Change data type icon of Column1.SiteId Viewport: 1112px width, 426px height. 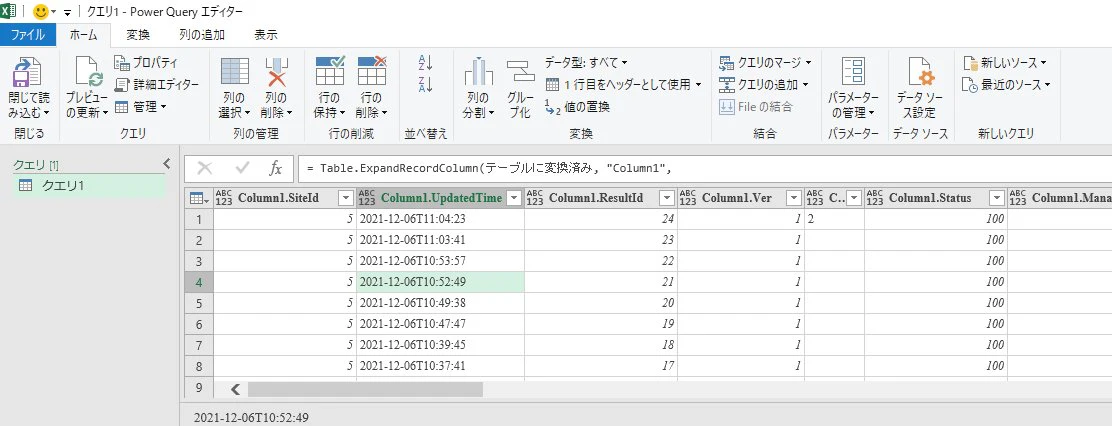click(224, 198)
